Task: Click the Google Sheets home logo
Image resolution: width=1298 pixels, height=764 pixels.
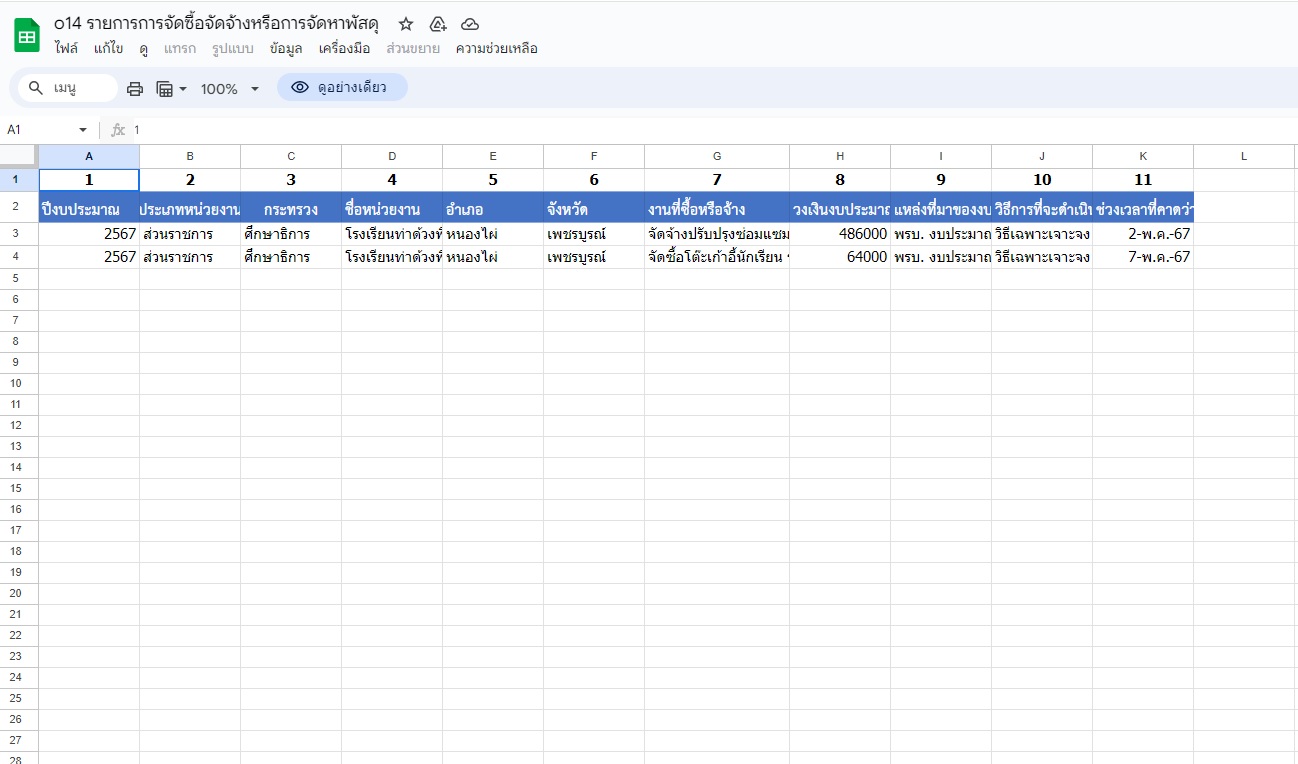Action: (27, 35)
